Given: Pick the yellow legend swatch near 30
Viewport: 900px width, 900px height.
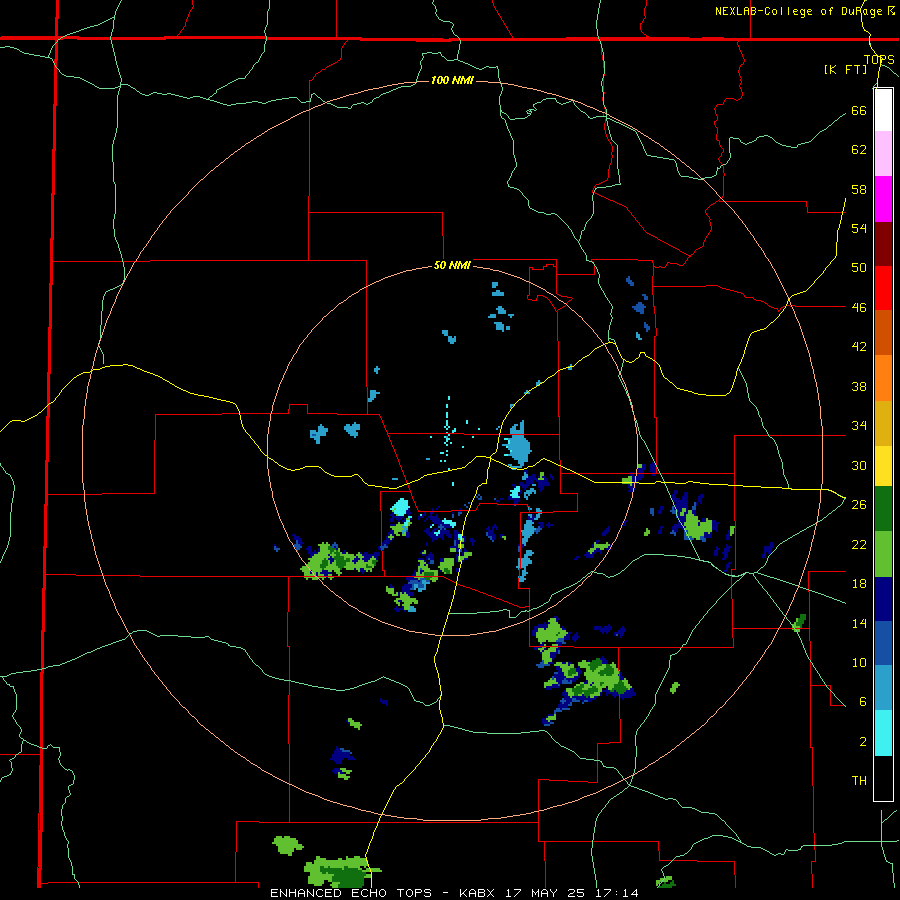Looking at the screenshot, I should click(883, 466).
